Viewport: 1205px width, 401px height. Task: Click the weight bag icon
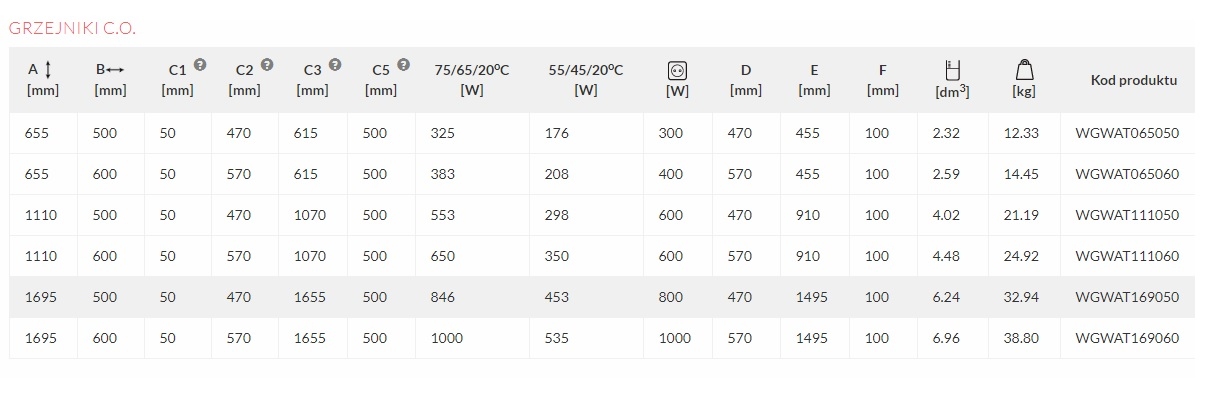pos(1024,69)
